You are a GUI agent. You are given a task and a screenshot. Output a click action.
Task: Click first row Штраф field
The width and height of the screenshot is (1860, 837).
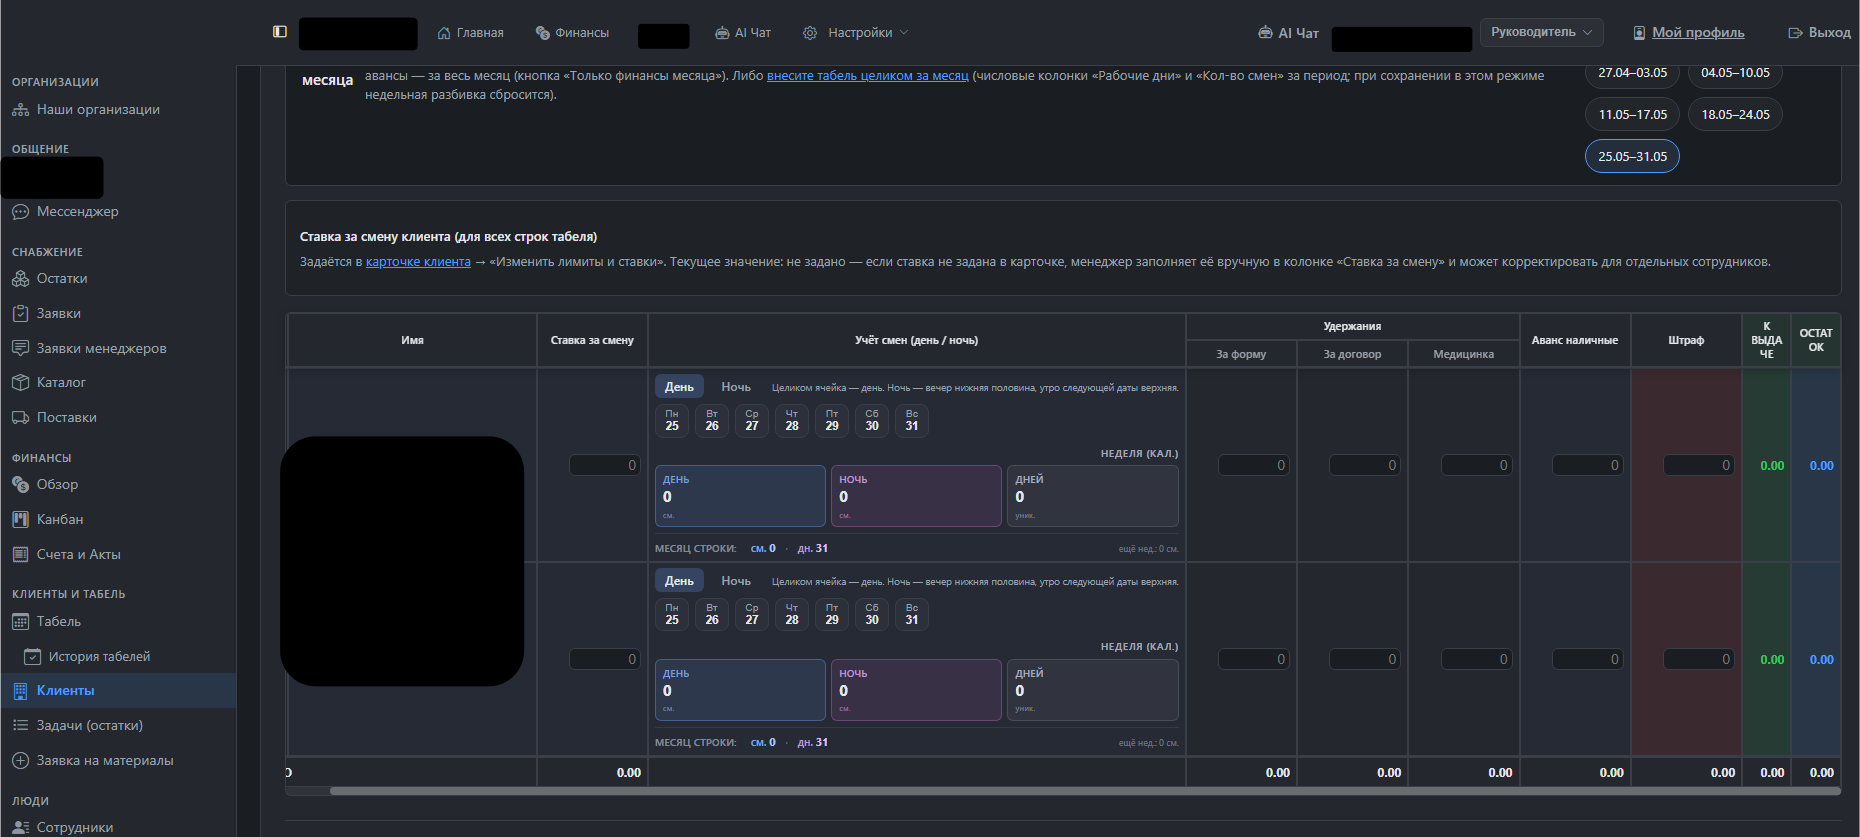pos(1699,465)
